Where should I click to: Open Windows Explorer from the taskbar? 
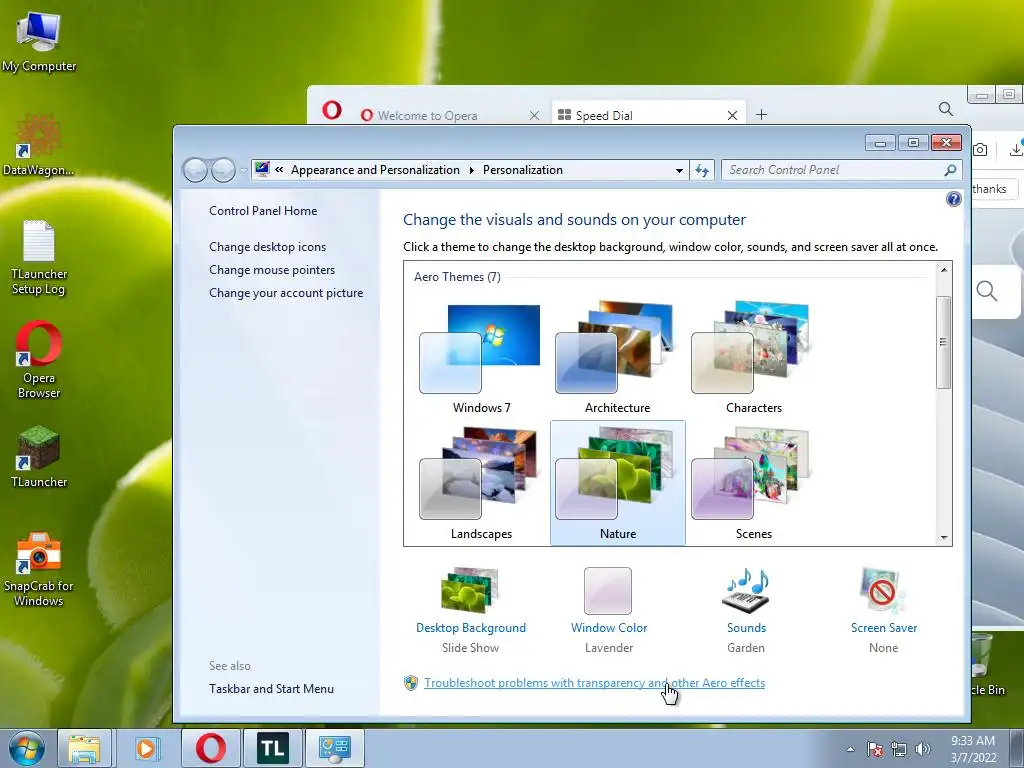click(x=84, y=748)
